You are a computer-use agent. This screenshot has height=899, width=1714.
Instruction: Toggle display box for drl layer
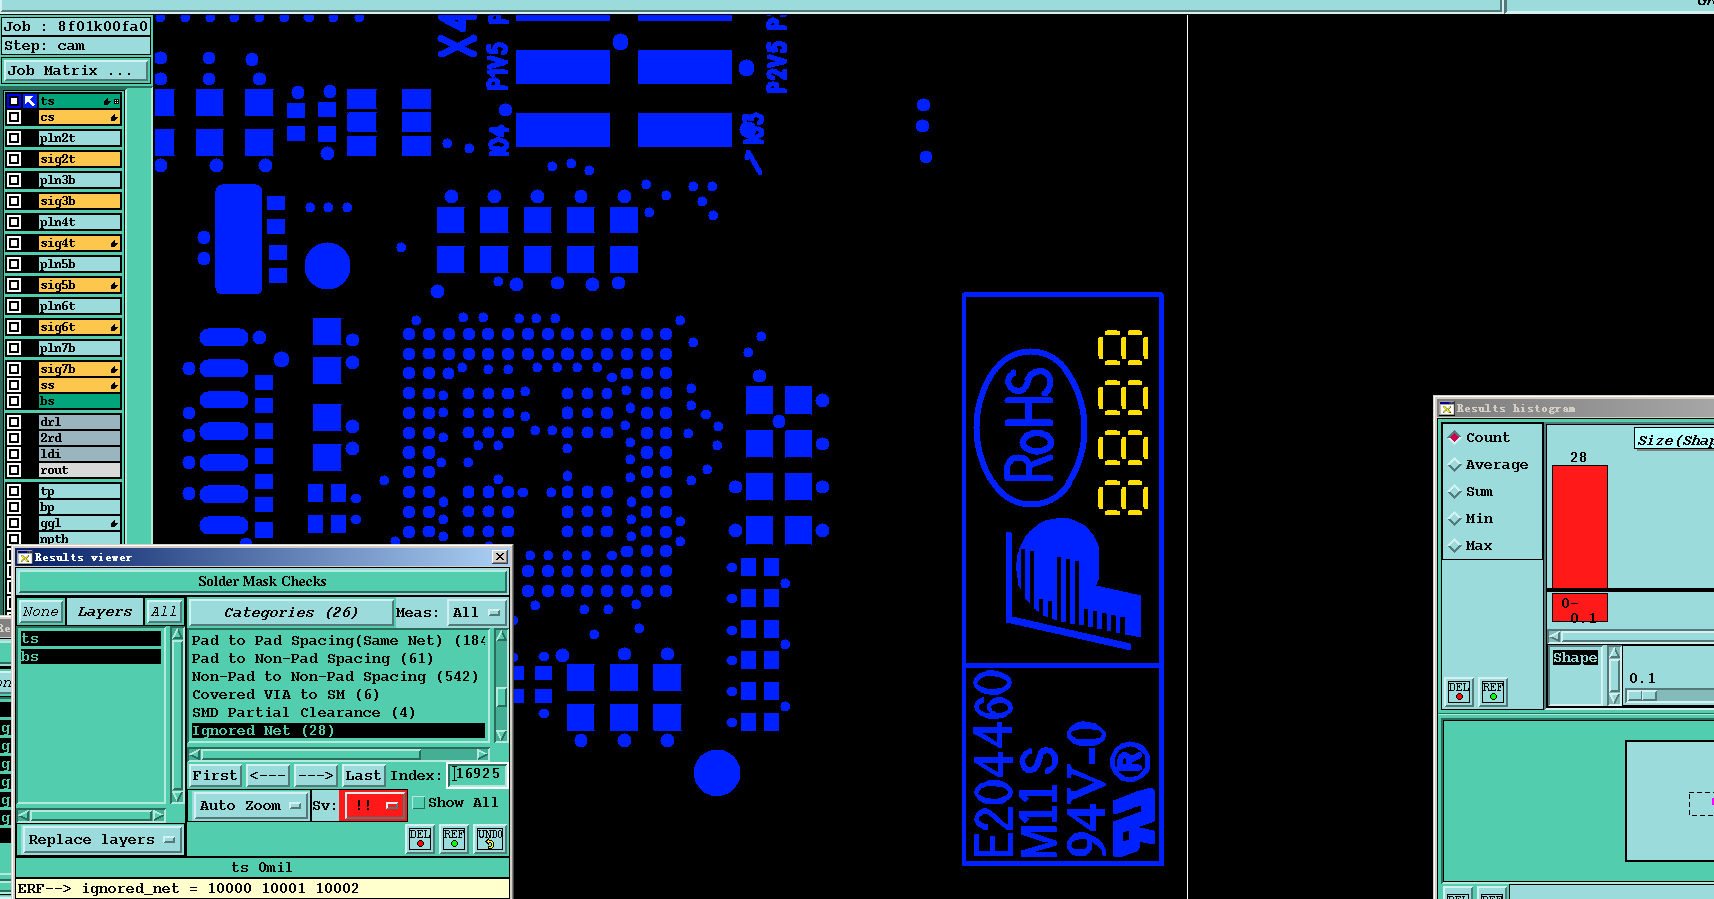14,422
